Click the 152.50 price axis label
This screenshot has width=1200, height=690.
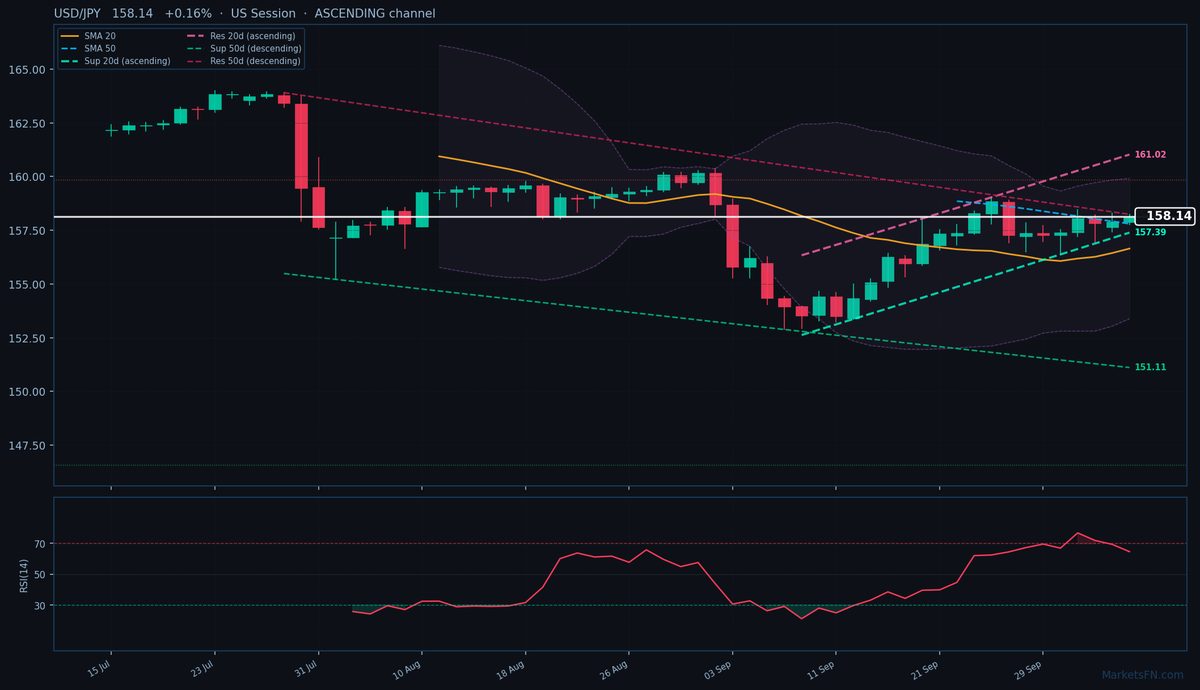click(x=27, y=338)
